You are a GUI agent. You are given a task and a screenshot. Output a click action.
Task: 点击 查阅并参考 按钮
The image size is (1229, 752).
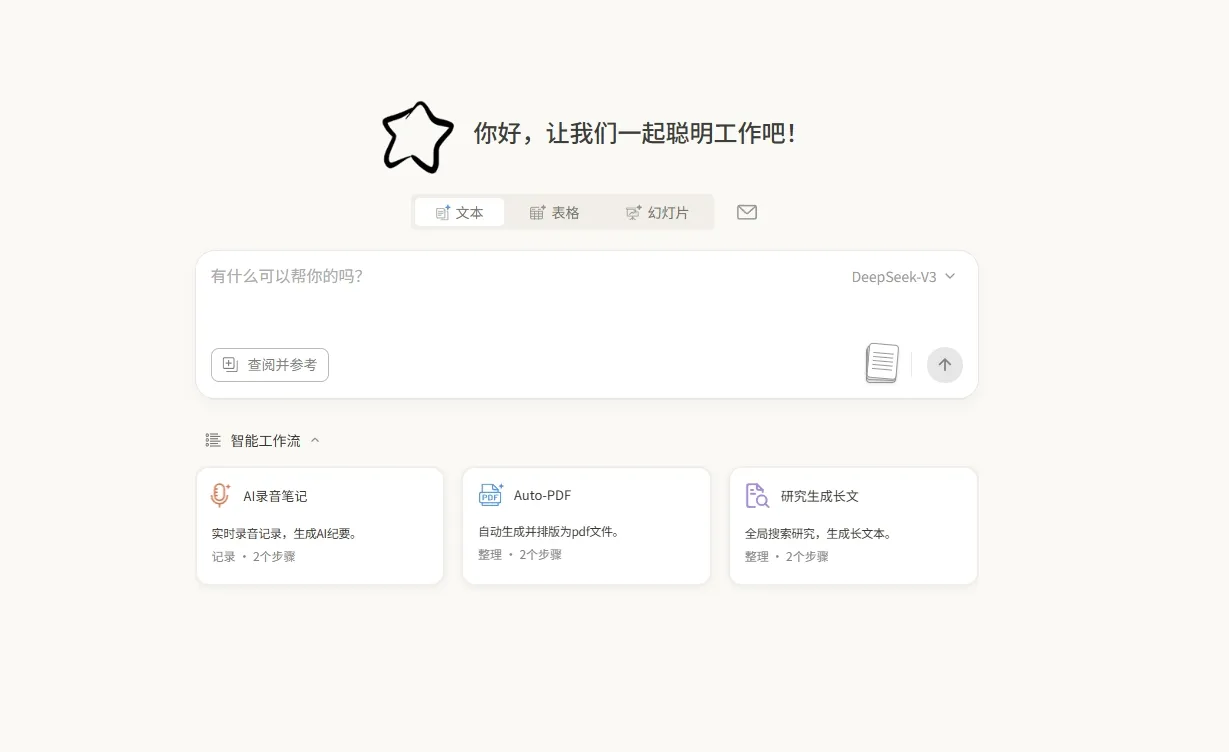[x=269, y=365]
